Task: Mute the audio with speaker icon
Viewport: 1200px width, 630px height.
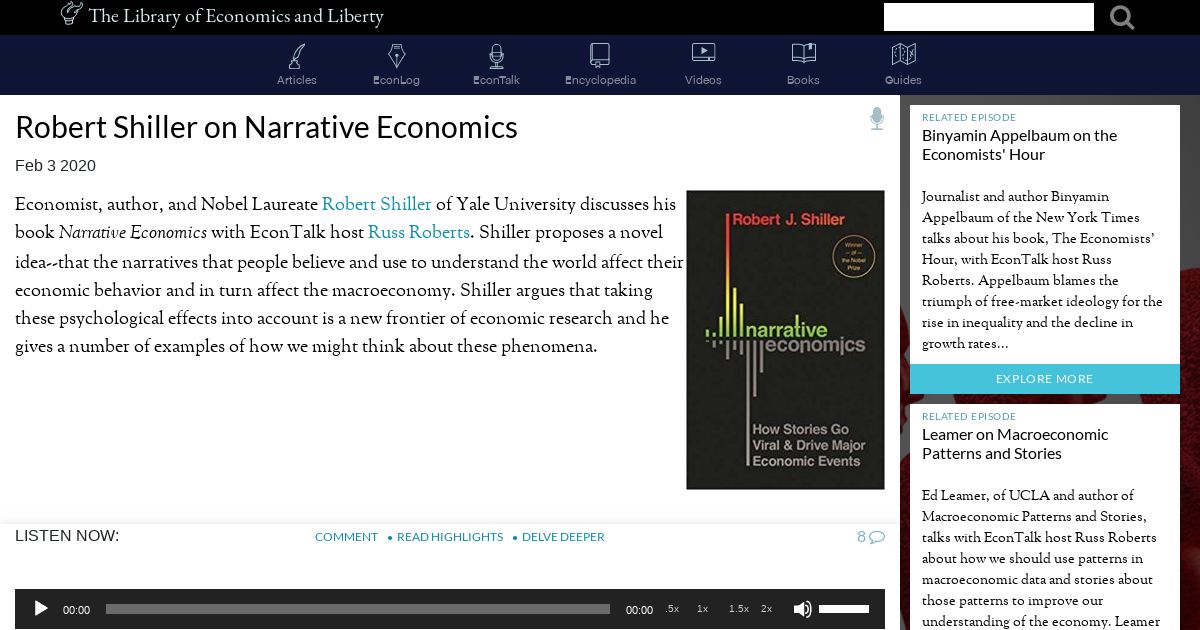Action: pyautogui.click(x=802, y=609)
